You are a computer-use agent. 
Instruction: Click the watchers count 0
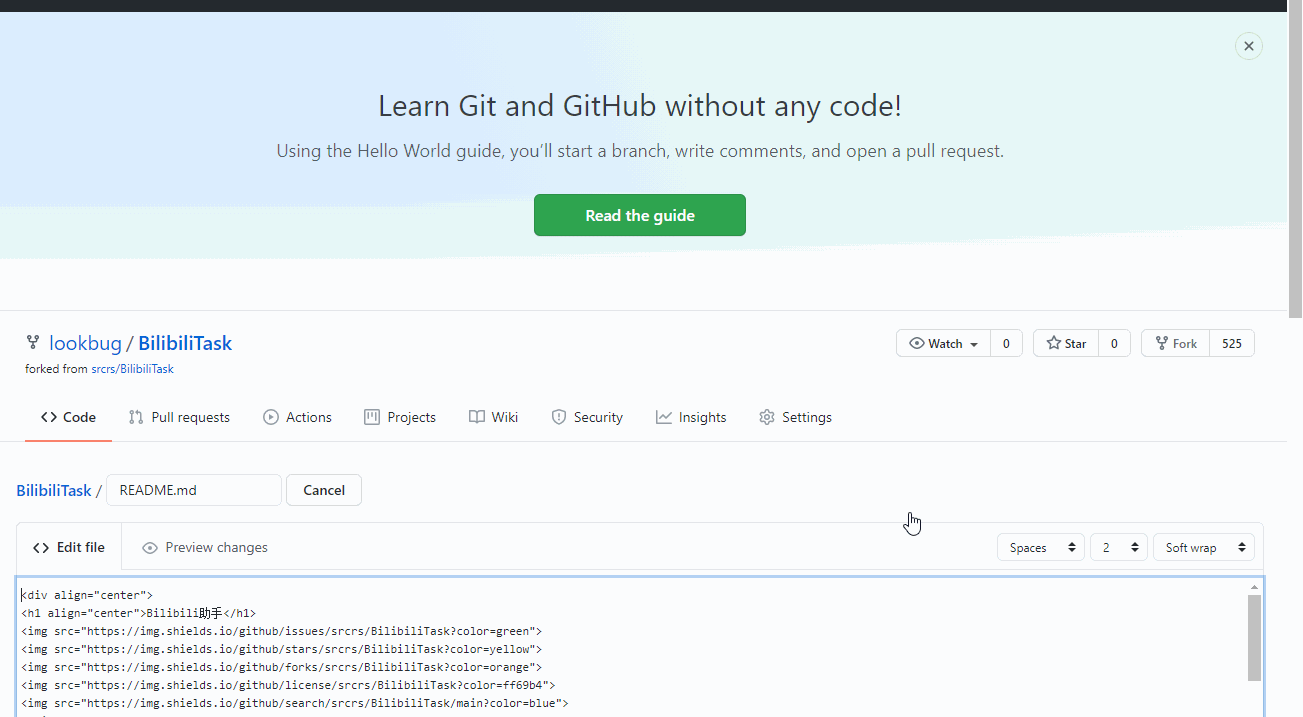1006,343
